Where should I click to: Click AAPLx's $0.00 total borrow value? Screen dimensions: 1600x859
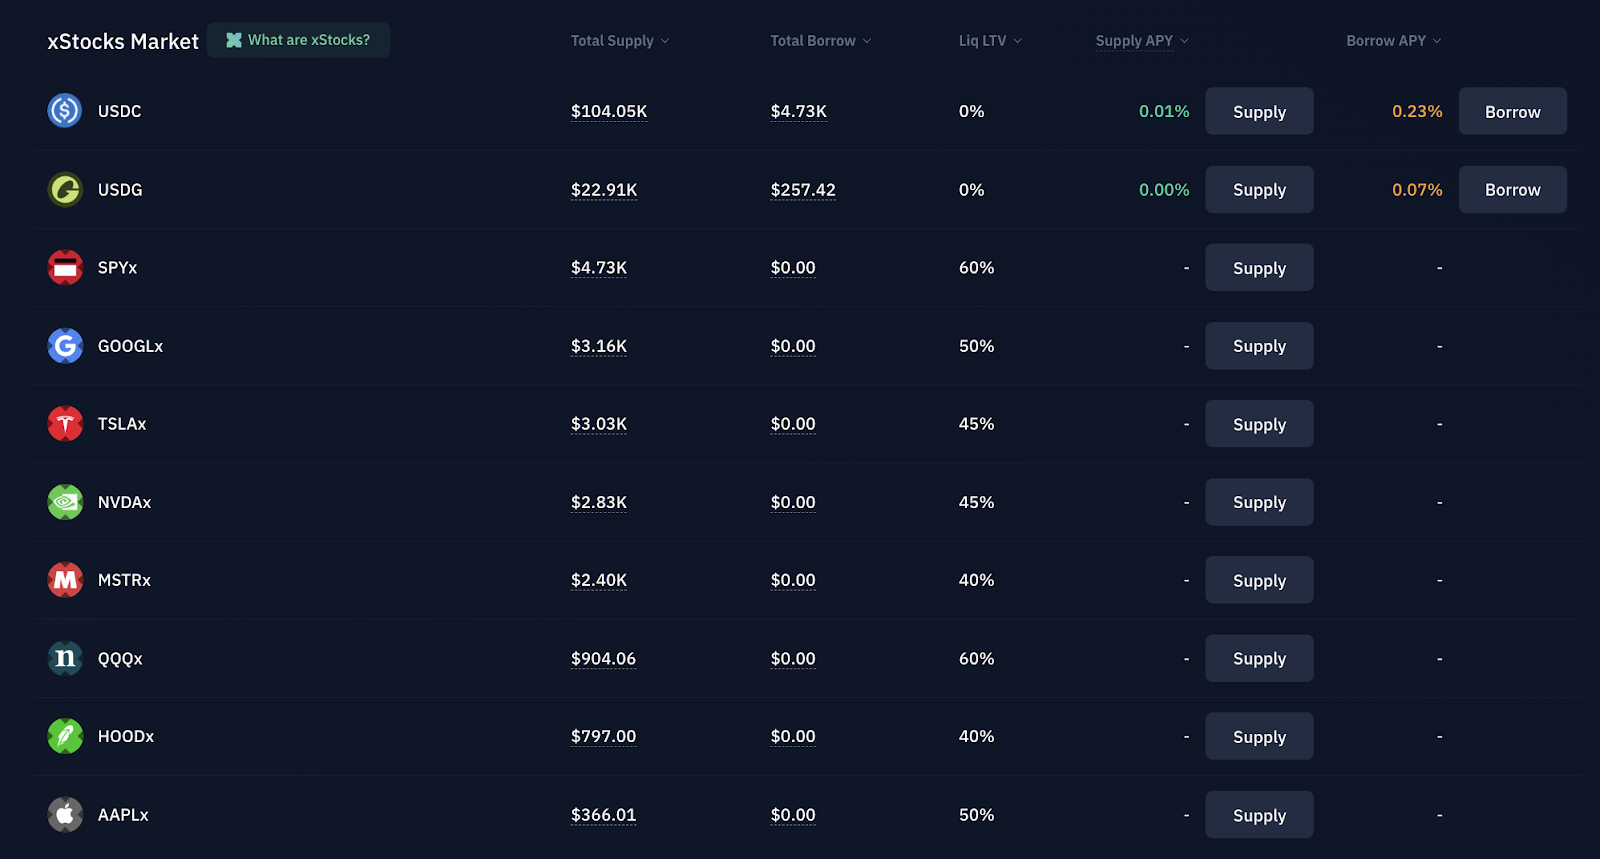point(793,814)
